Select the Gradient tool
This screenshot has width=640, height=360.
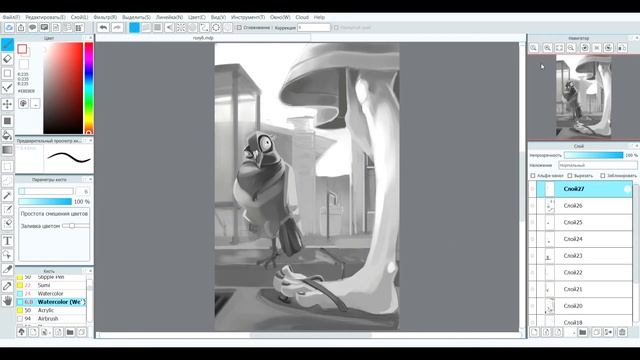click(7, 150)
